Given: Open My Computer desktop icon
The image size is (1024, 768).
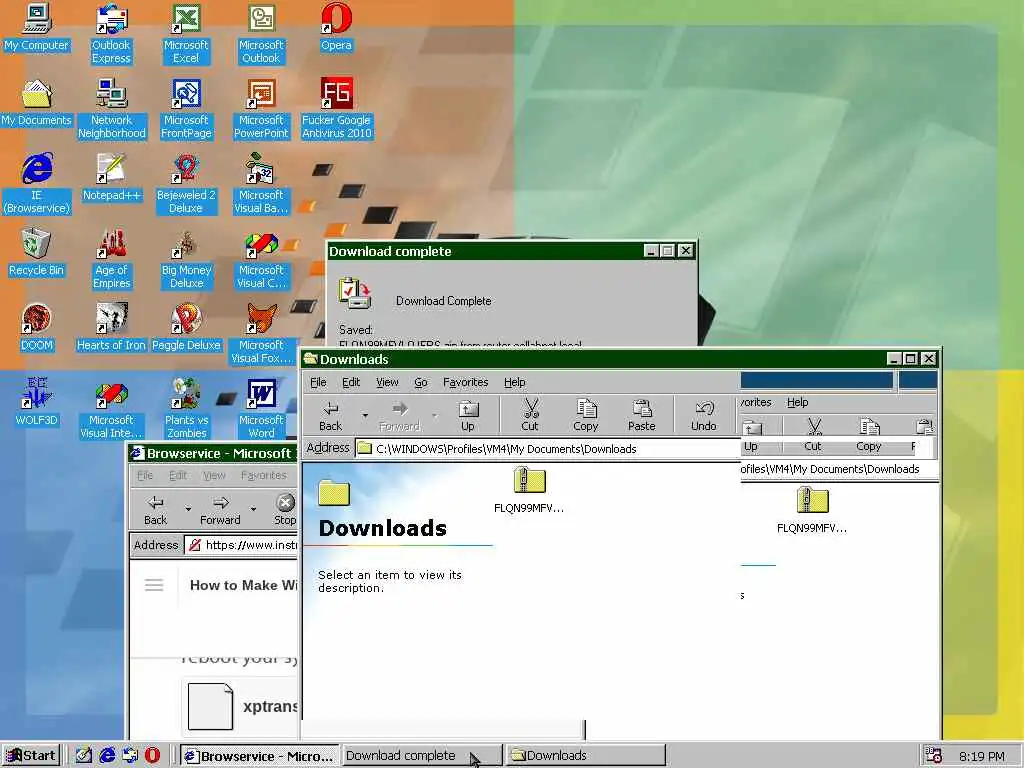Looking at the screenshot, I should 37,28.
